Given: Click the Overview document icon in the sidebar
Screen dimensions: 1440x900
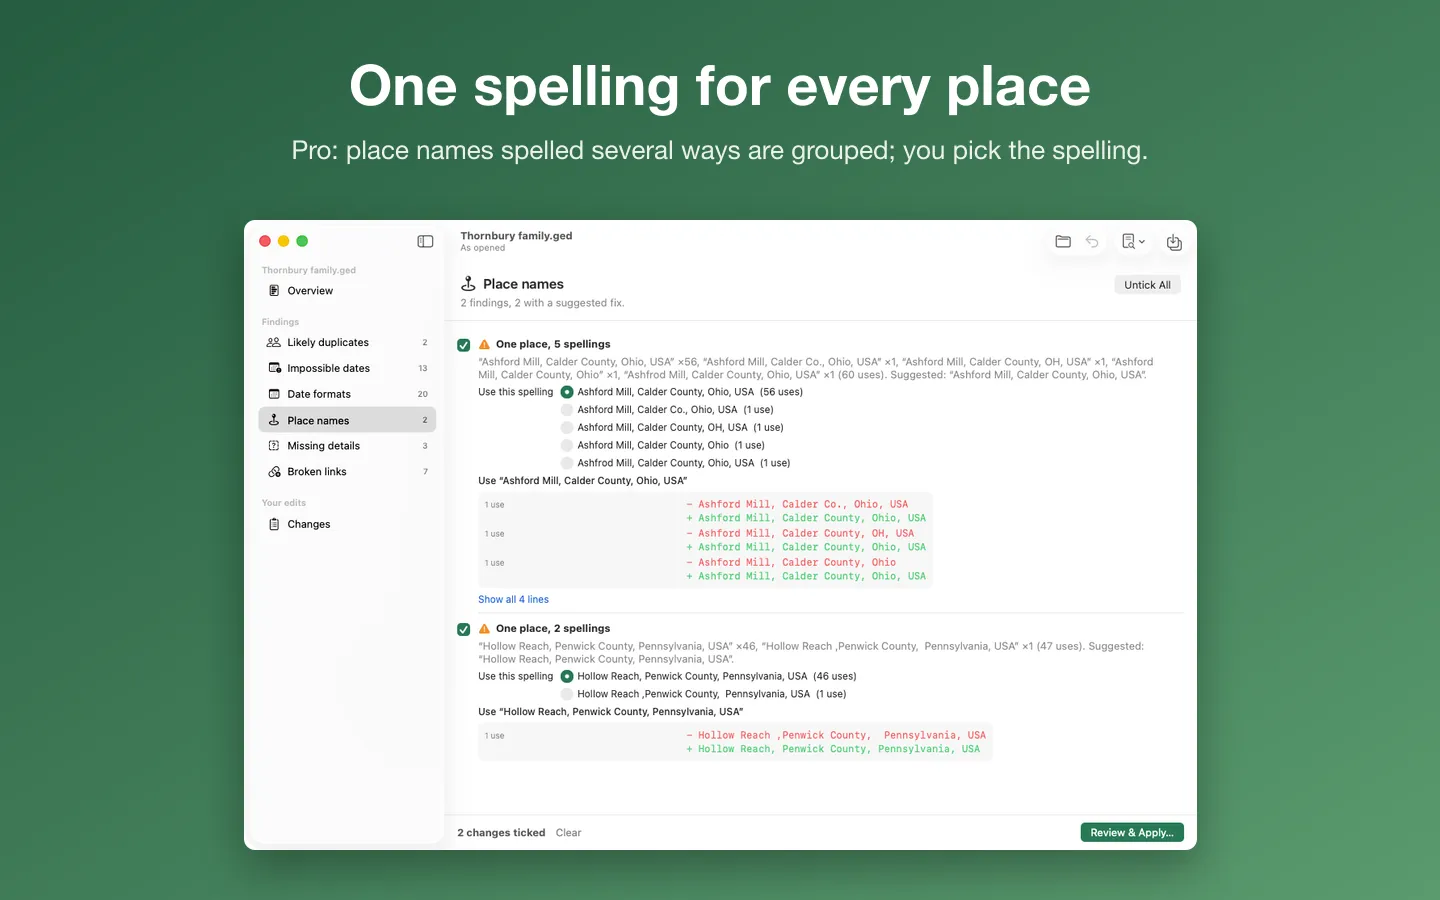Looking at the screenshot, I should point(274,291).
